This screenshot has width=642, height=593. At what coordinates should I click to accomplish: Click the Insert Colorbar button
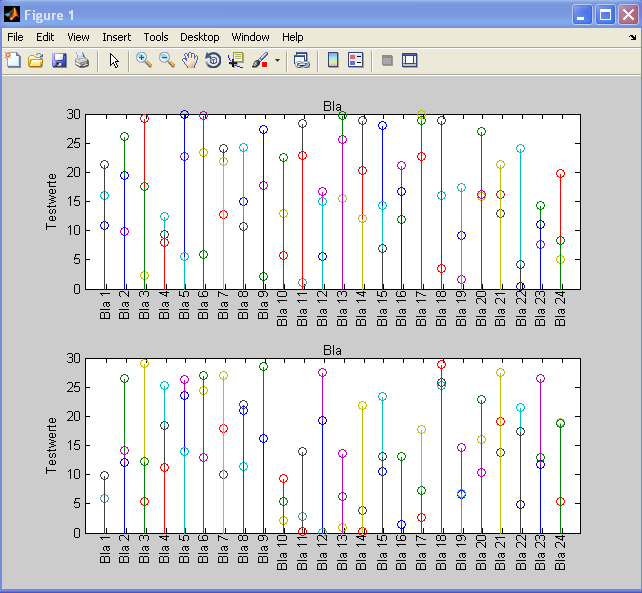(x=333, y=60)
